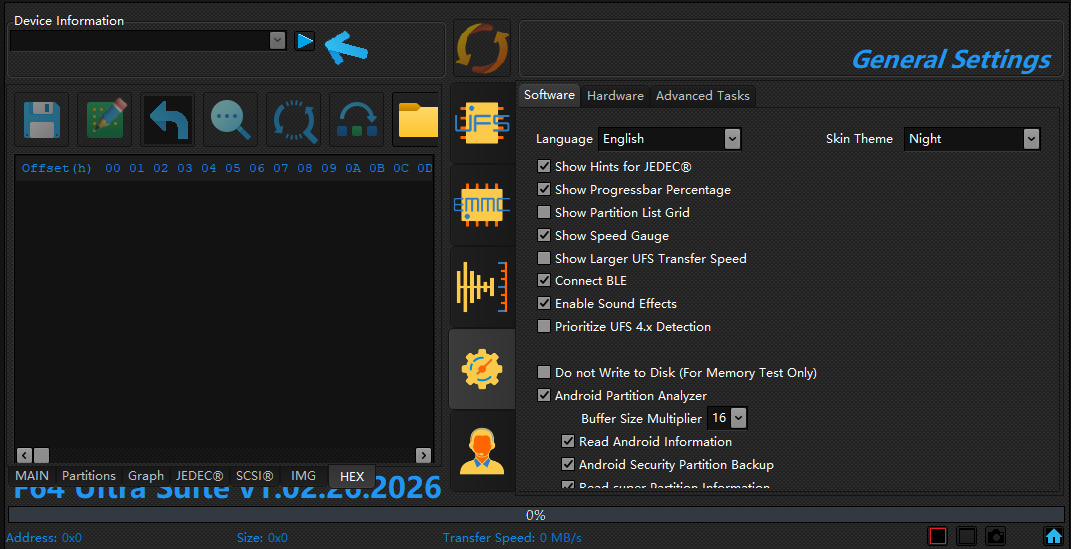Switch to the Partitions tab

(88, 476)
